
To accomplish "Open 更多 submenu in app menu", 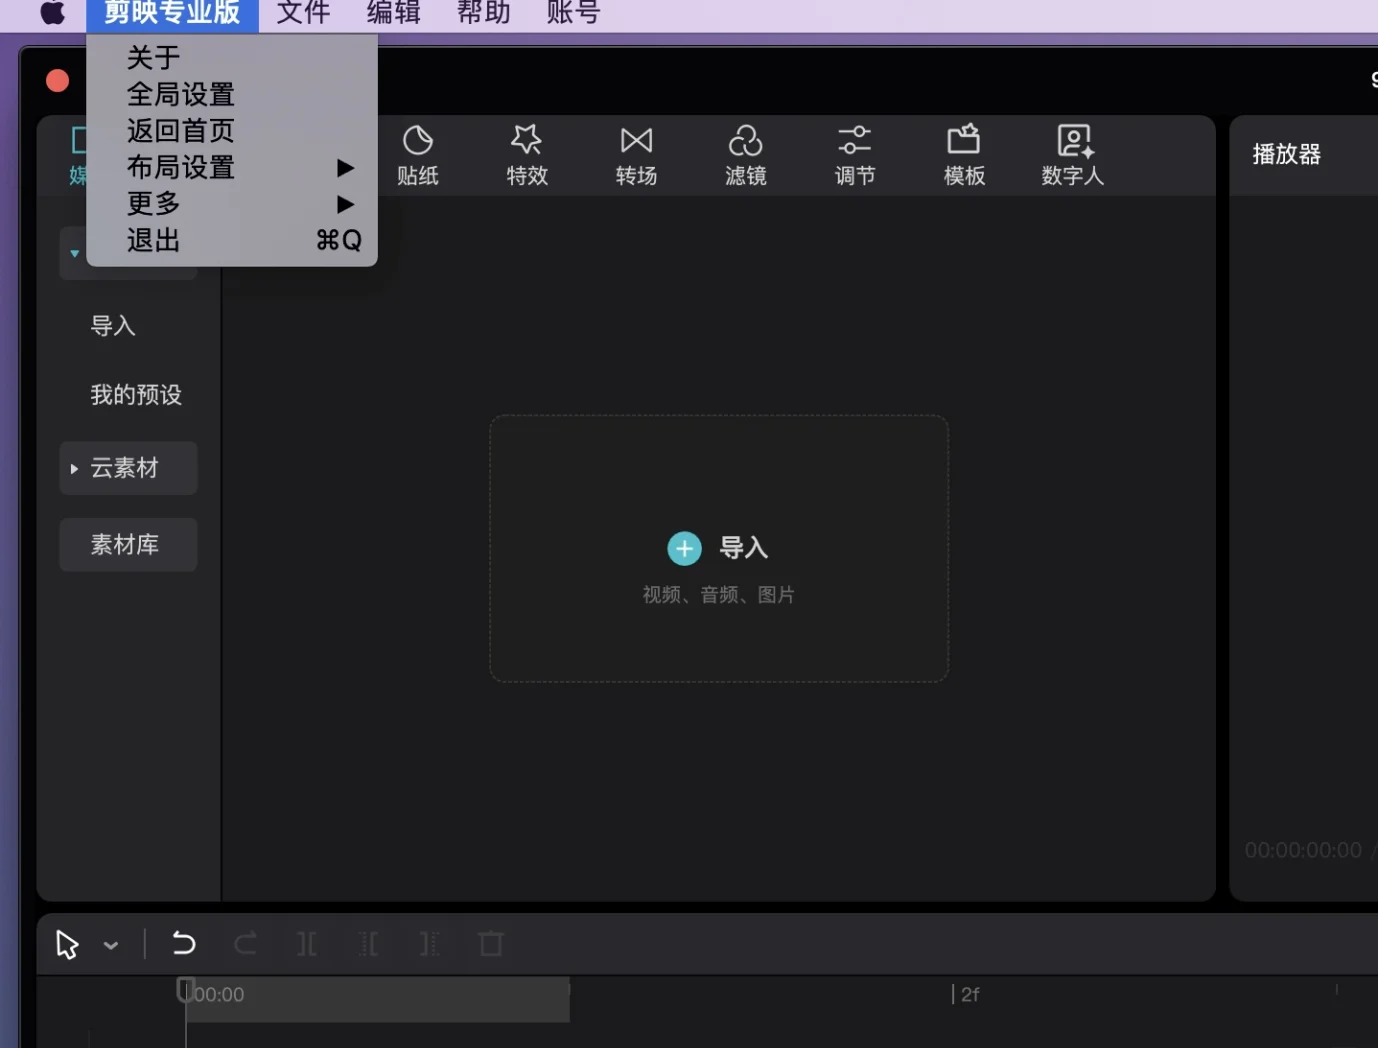I will 232,203.
